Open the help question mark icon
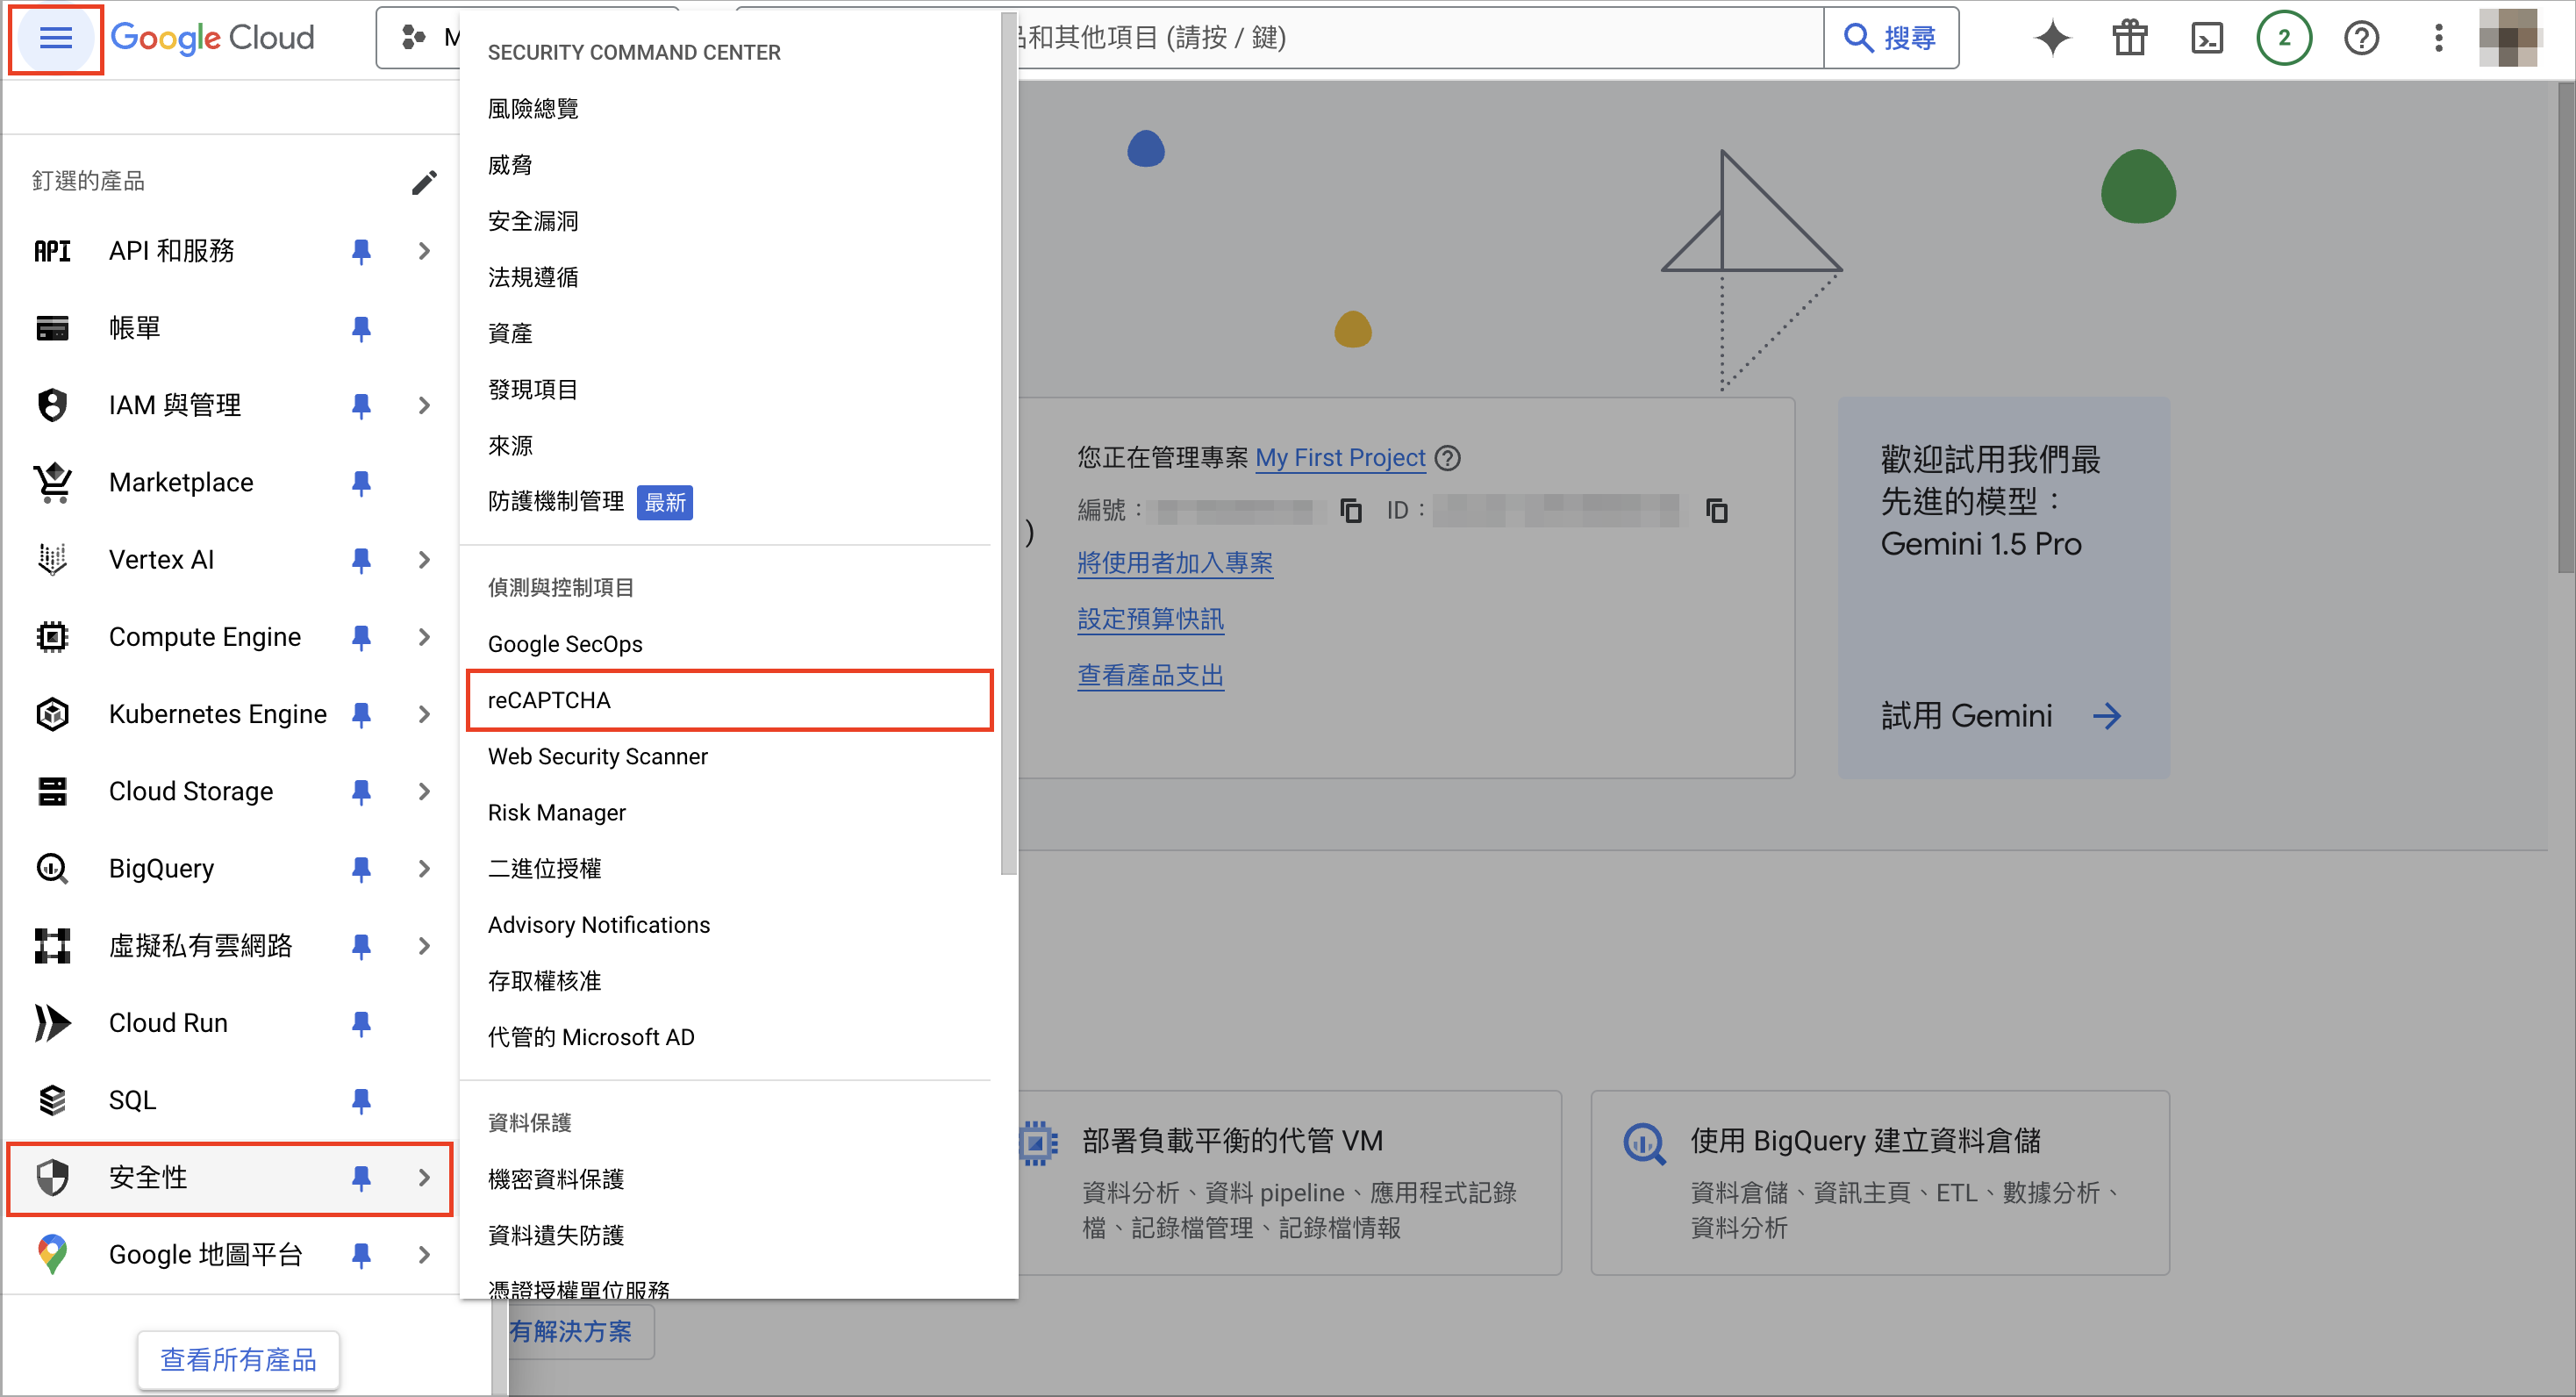The height and width of the screenshot is (1397, 2576). (2361, 38)
